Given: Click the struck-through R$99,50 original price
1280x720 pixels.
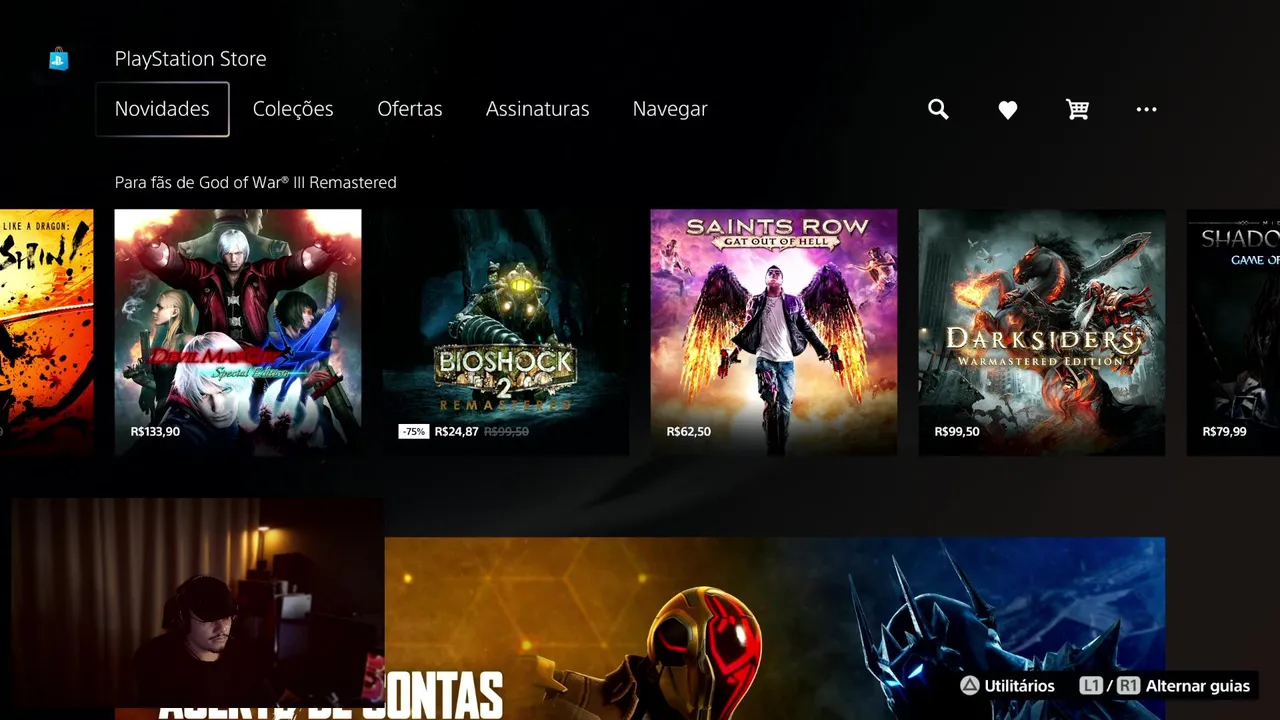Looking at the screenshot, I should [x=506, y=432].
